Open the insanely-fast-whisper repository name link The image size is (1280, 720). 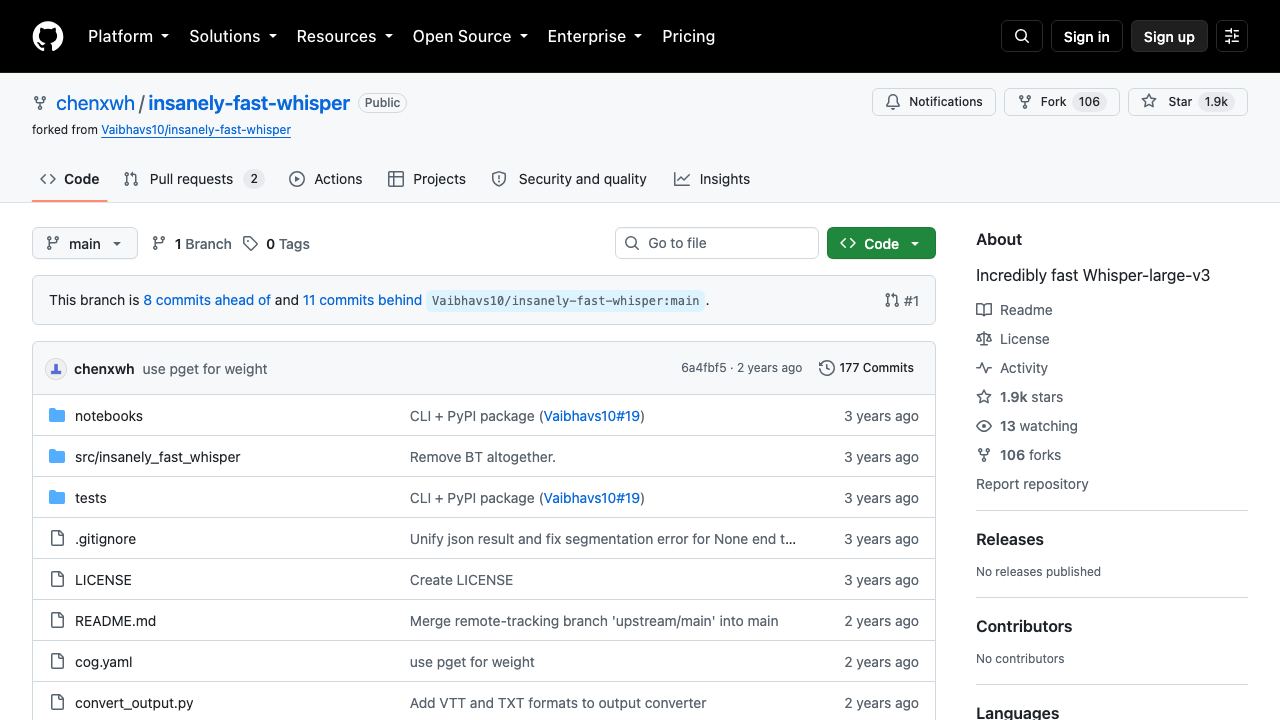click(249, 103)
